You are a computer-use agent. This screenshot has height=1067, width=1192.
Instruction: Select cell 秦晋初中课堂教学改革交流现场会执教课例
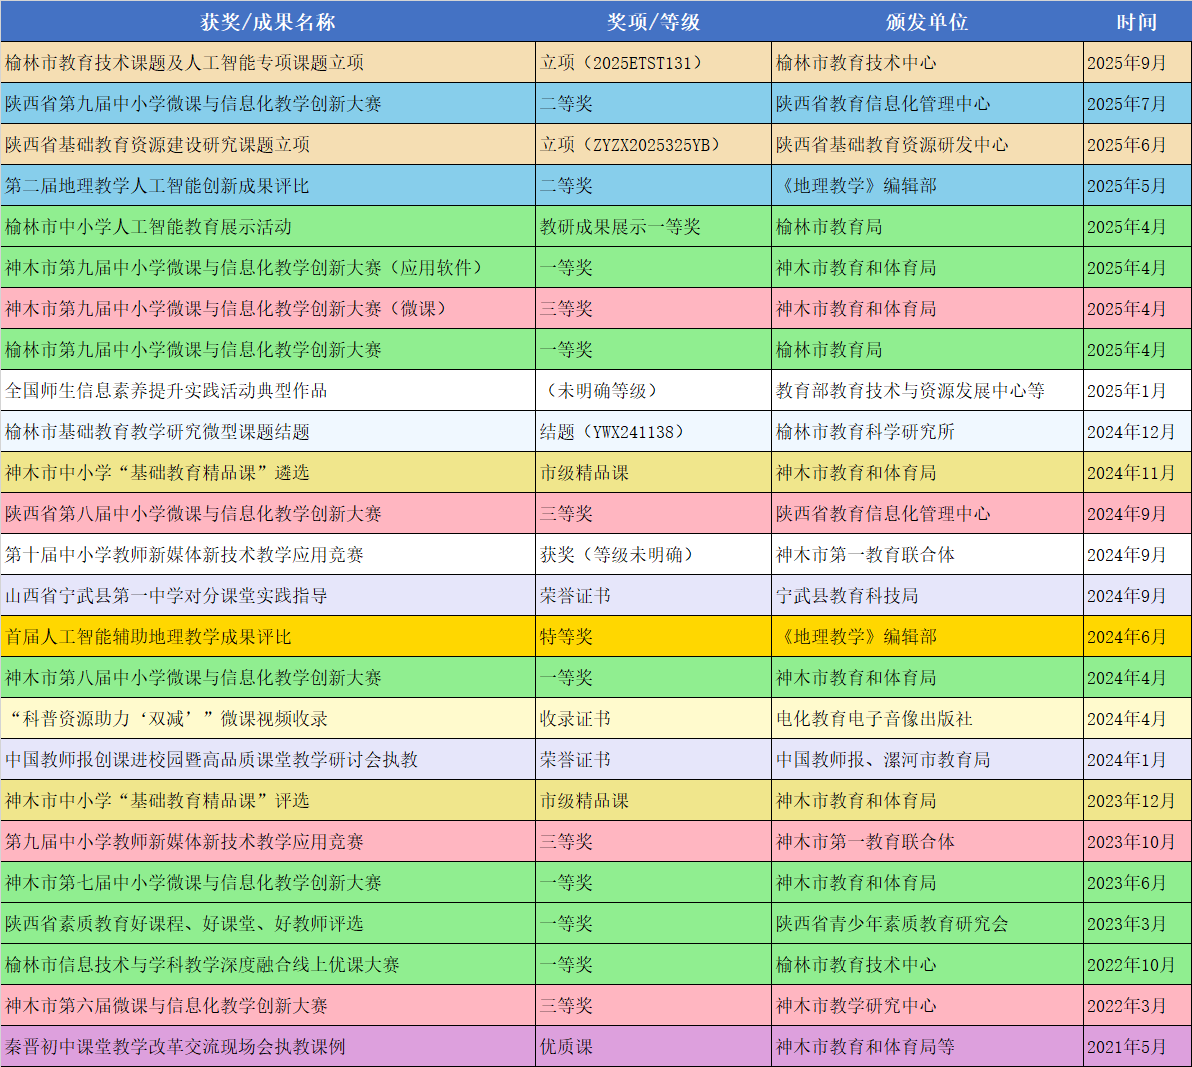click(x=268, y=1046)
